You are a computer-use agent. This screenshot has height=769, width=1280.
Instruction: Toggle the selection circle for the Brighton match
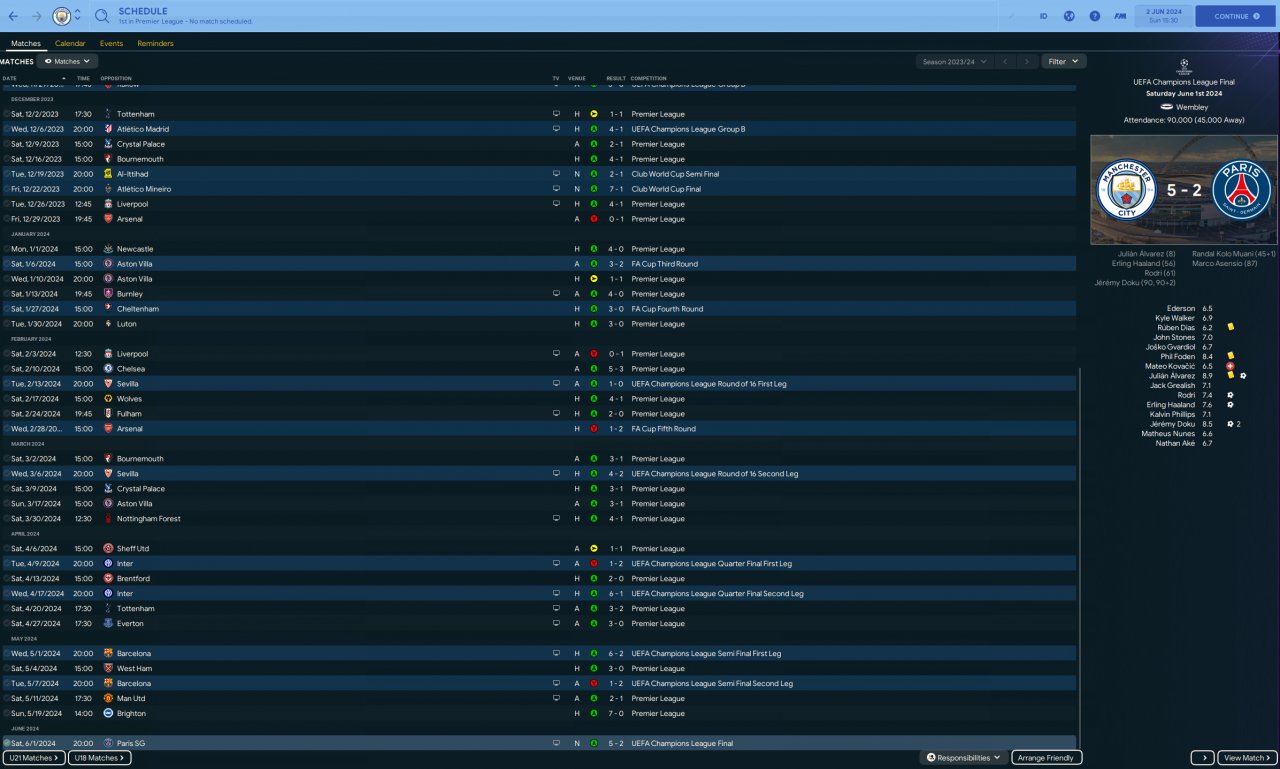7,714
